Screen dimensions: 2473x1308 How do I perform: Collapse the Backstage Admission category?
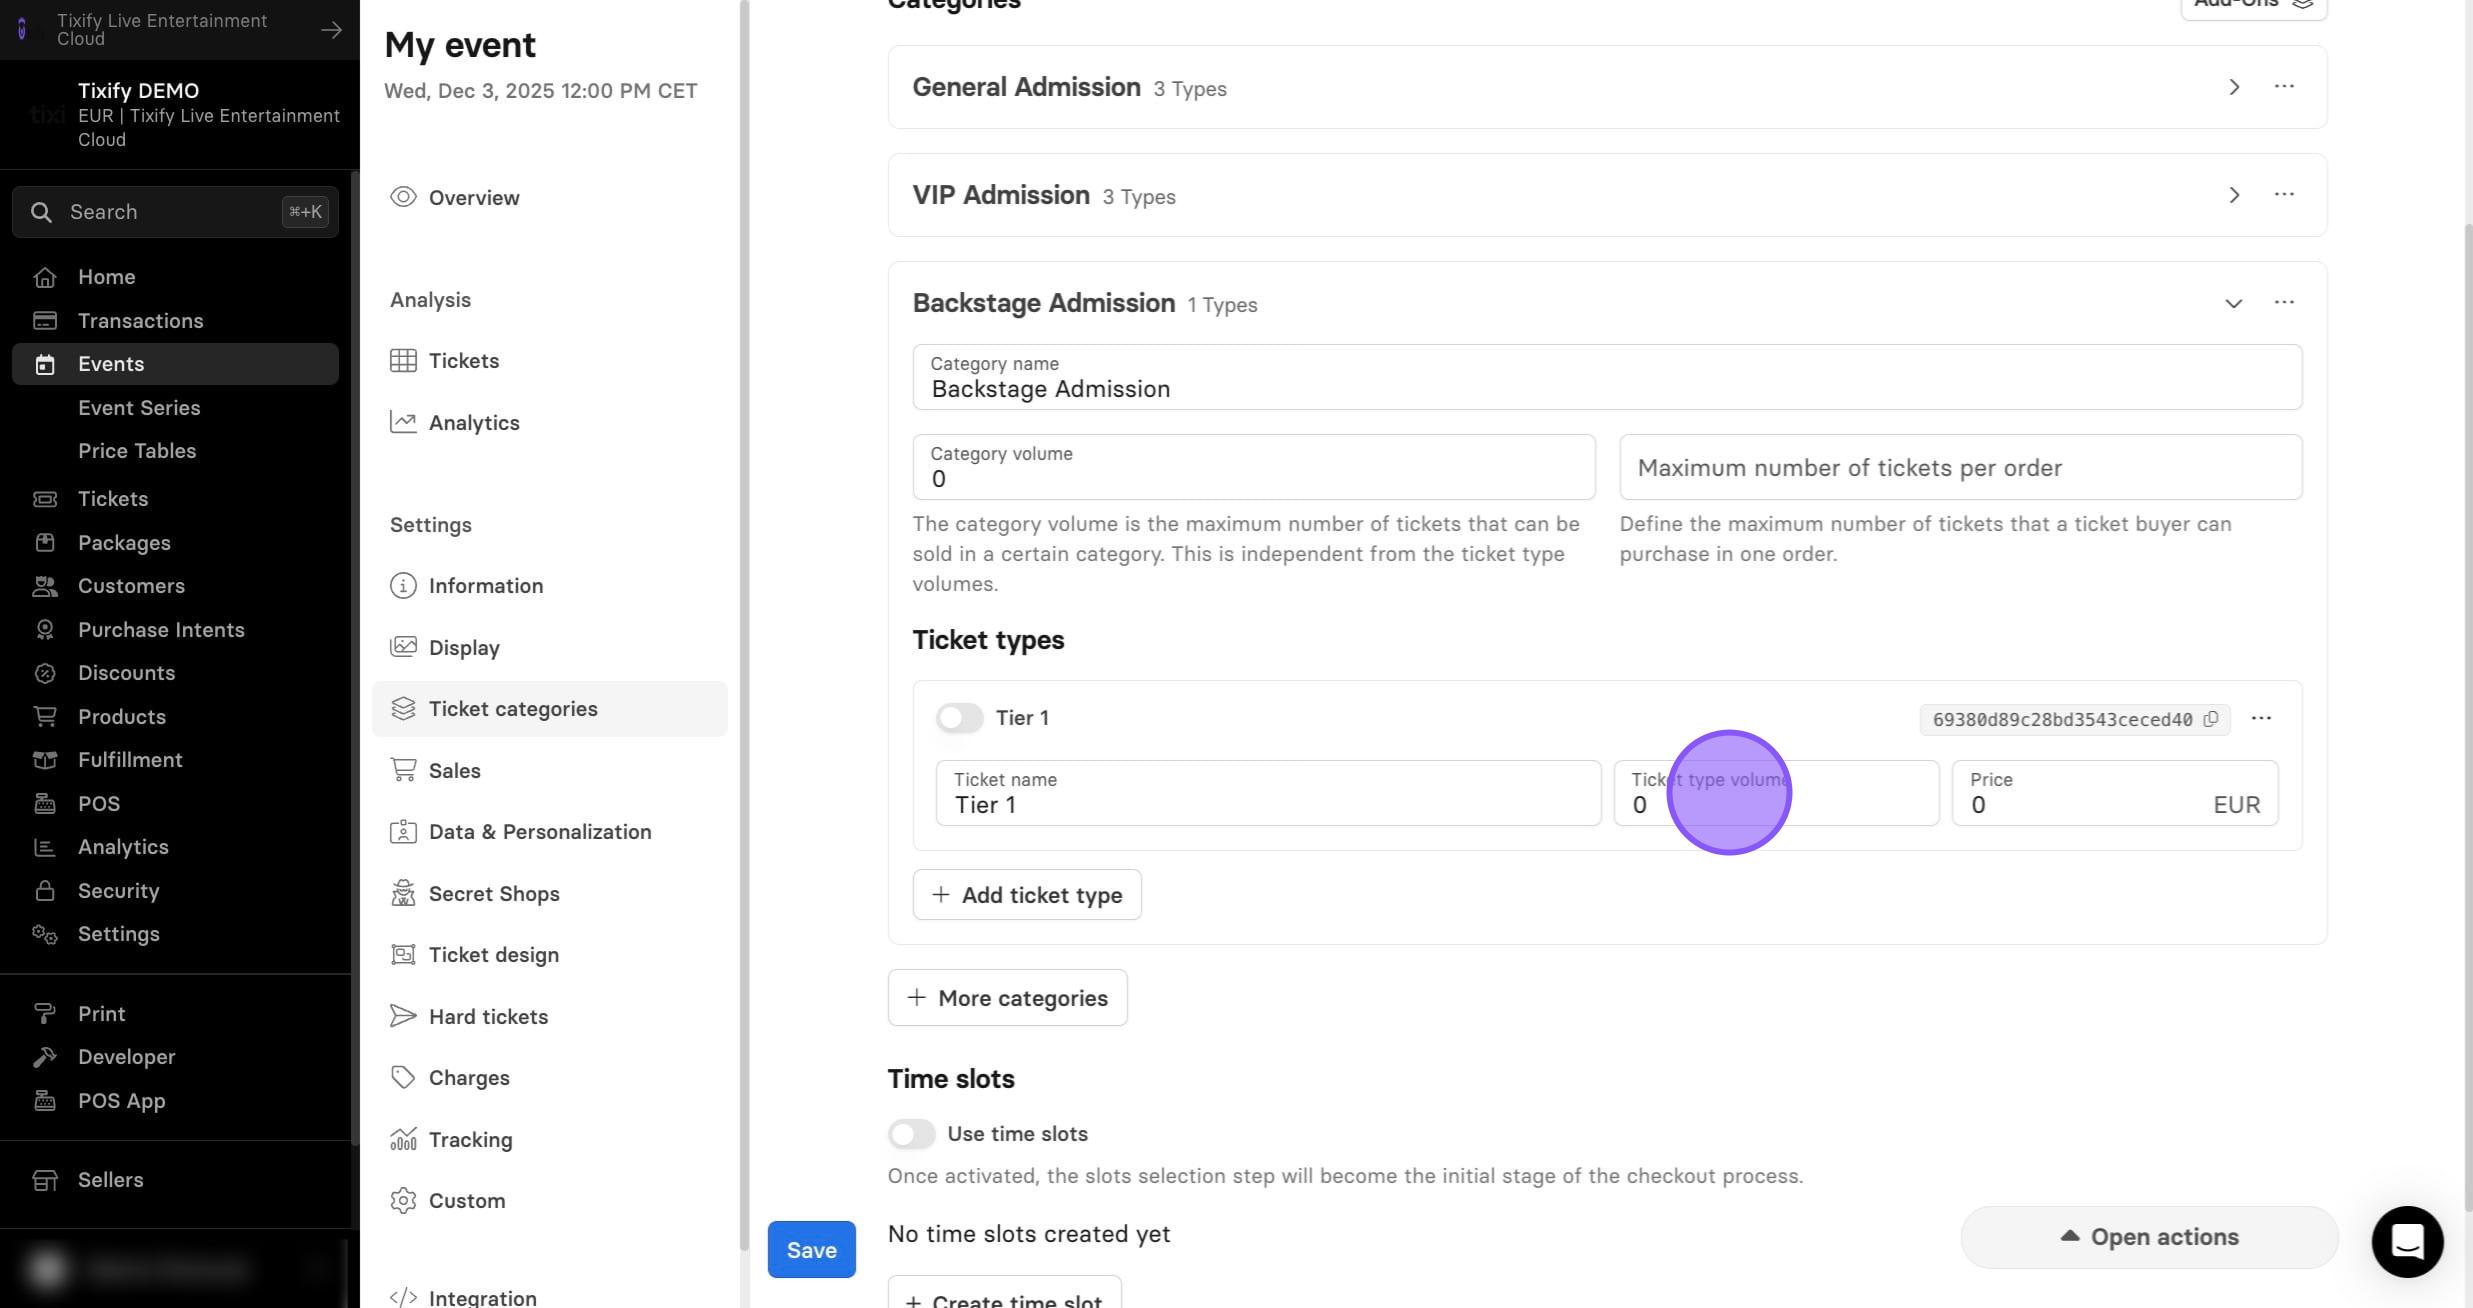point(2234,303)
